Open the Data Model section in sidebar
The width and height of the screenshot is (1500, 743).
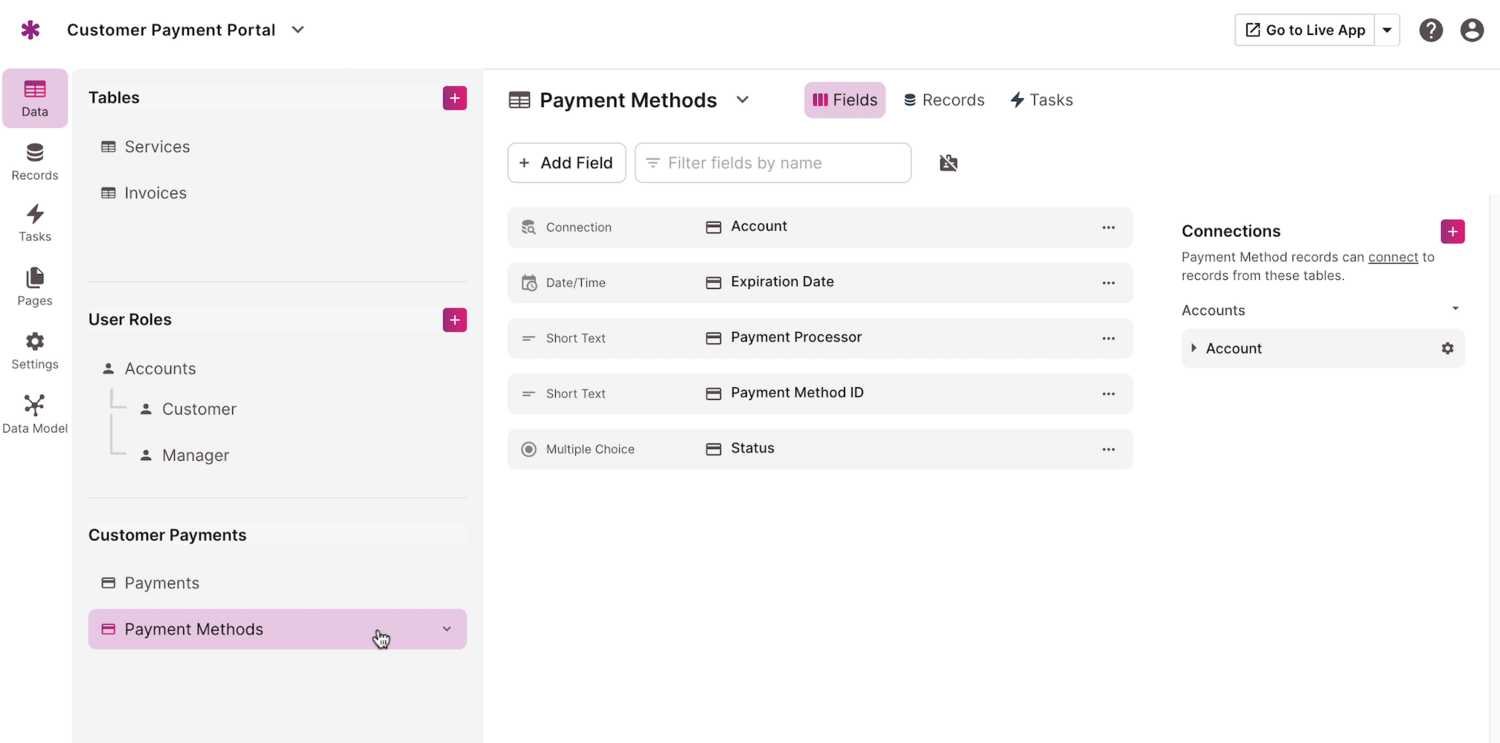35,414
